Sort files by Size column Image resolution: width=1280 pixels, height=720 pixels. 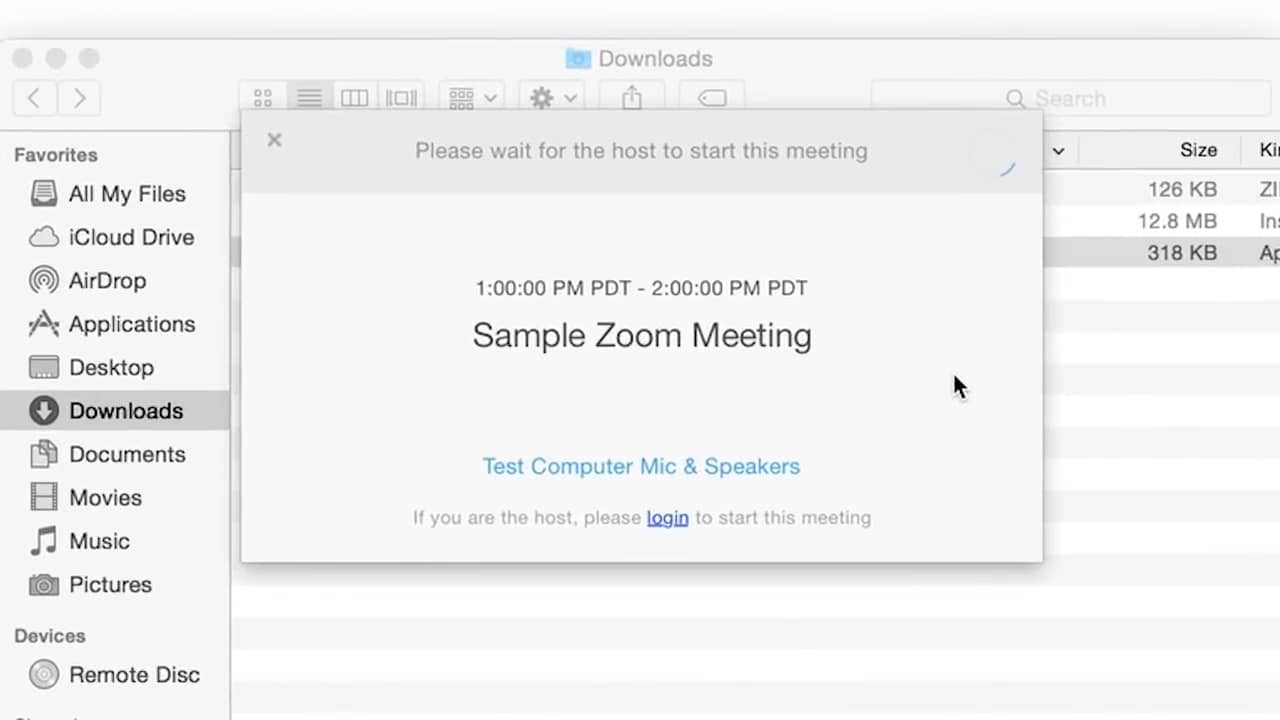pyautogui.click(x=1198, y=150)
